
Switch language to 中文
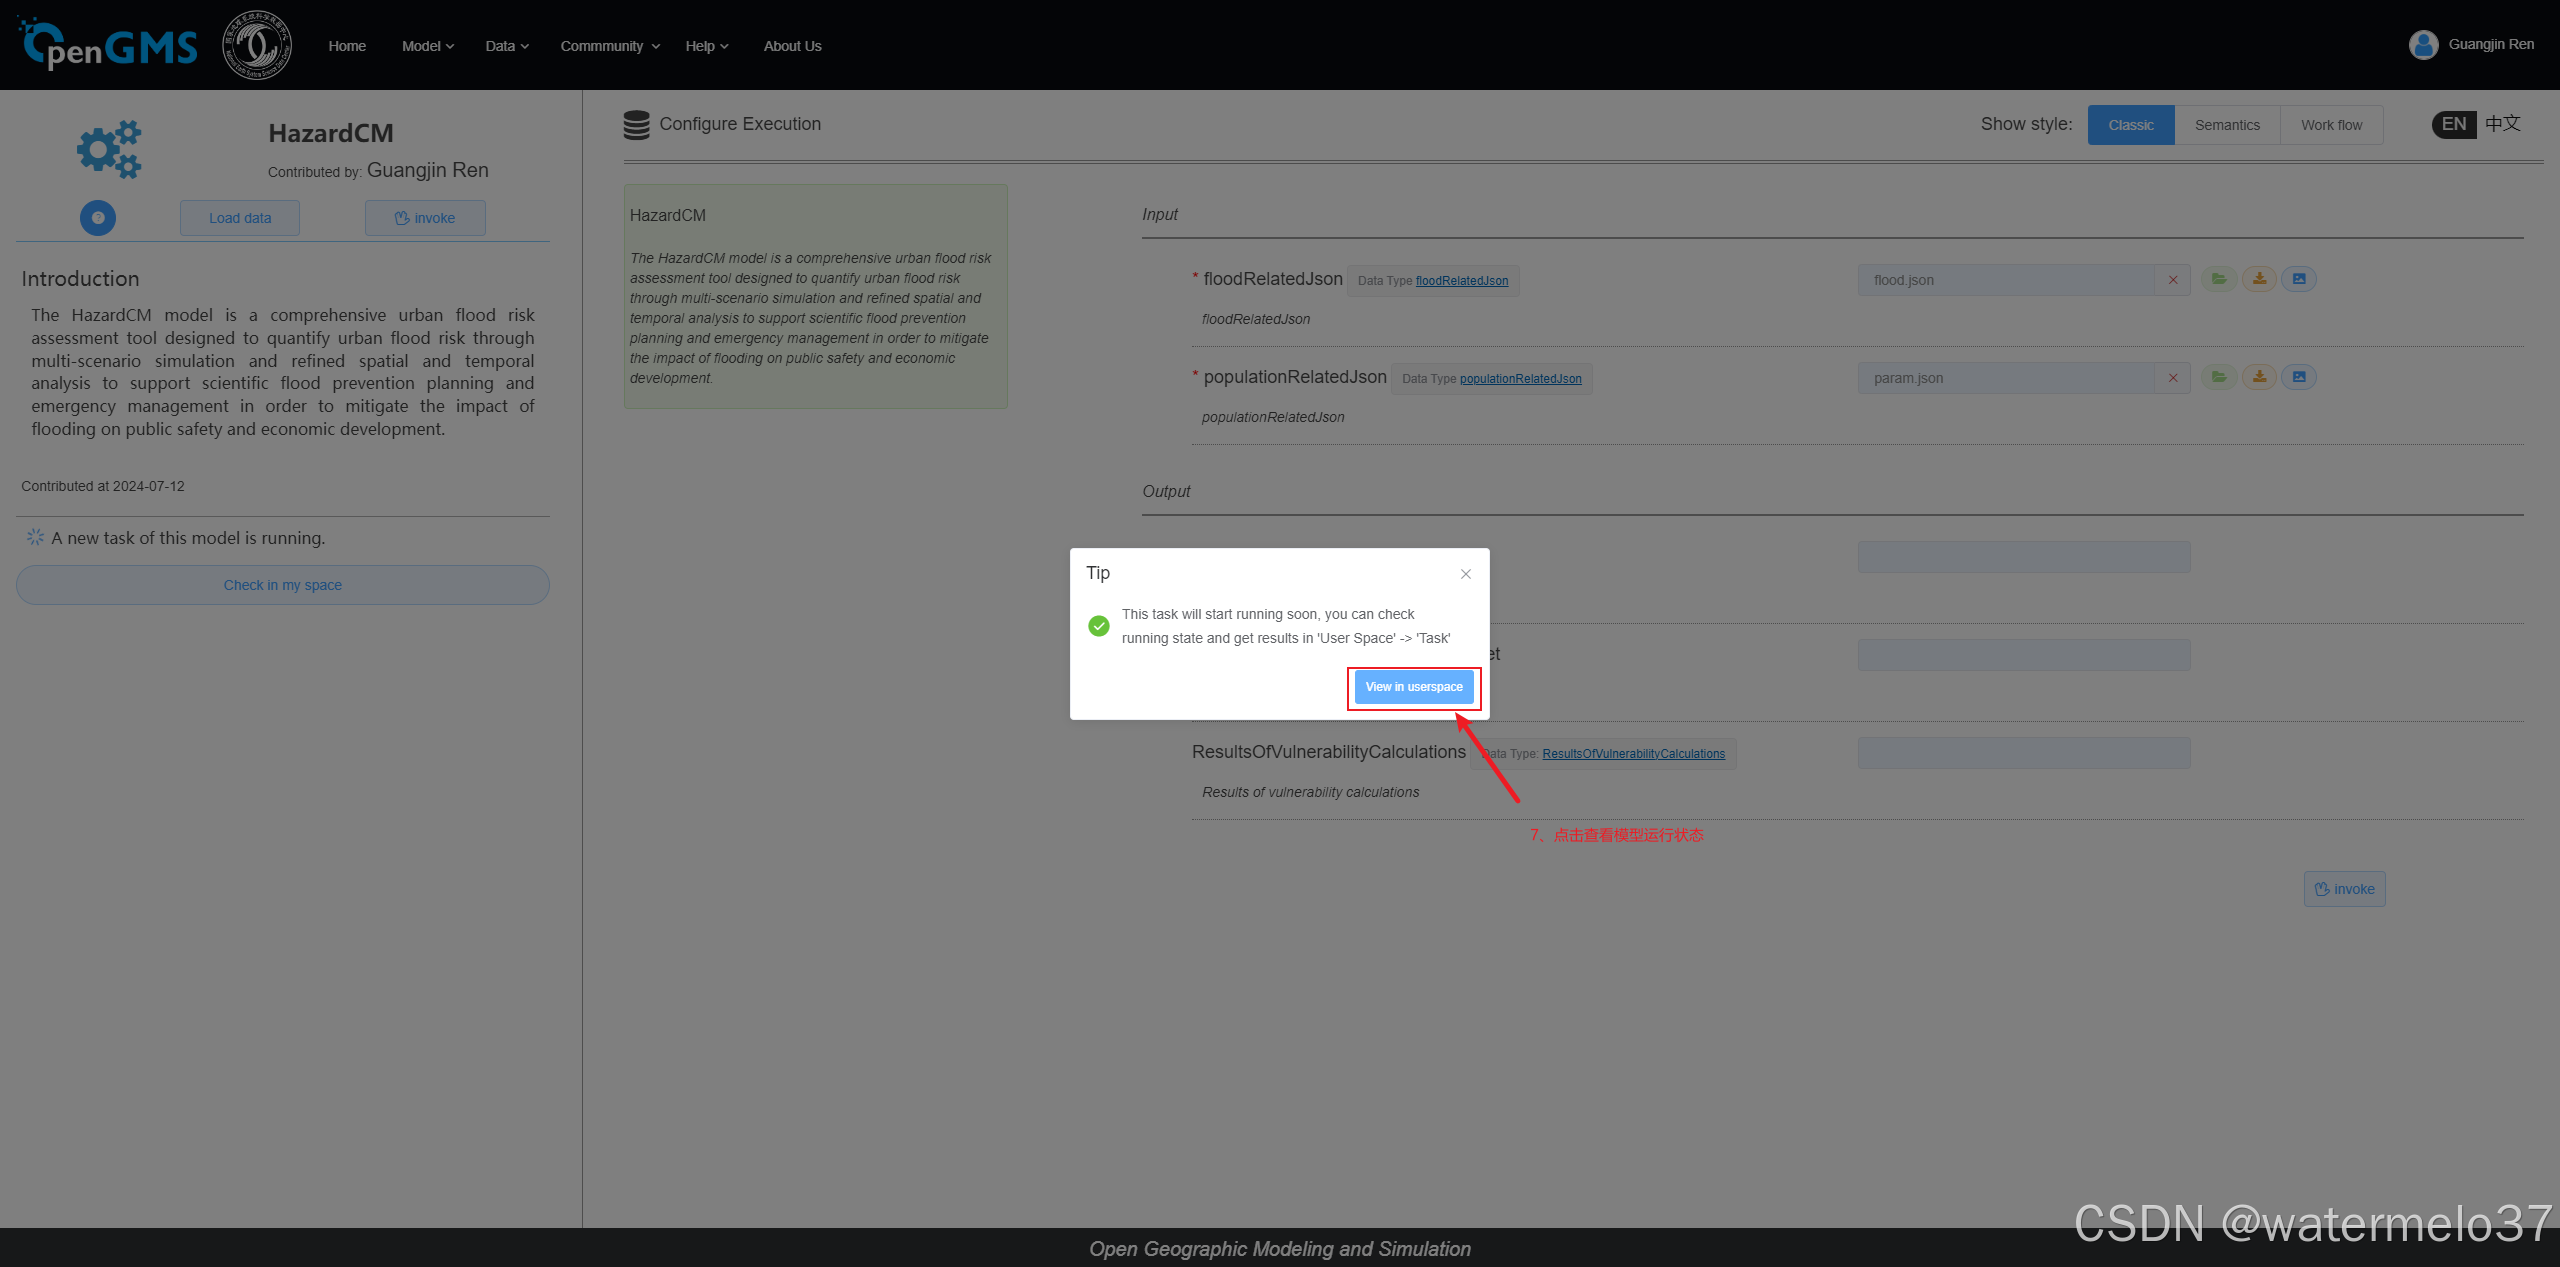2503,124
